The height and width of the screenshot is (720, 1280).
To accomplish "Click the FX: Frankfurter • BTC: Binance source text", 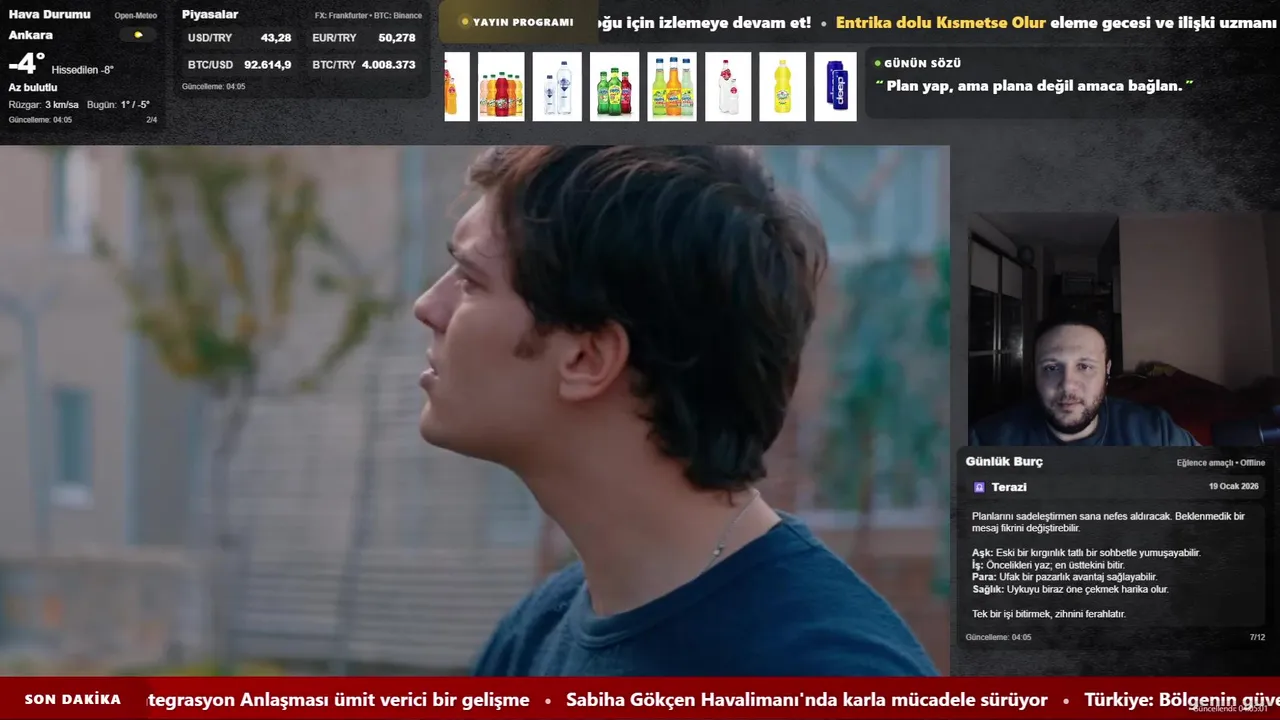I will pyautogui.click(x=368, y=16).
